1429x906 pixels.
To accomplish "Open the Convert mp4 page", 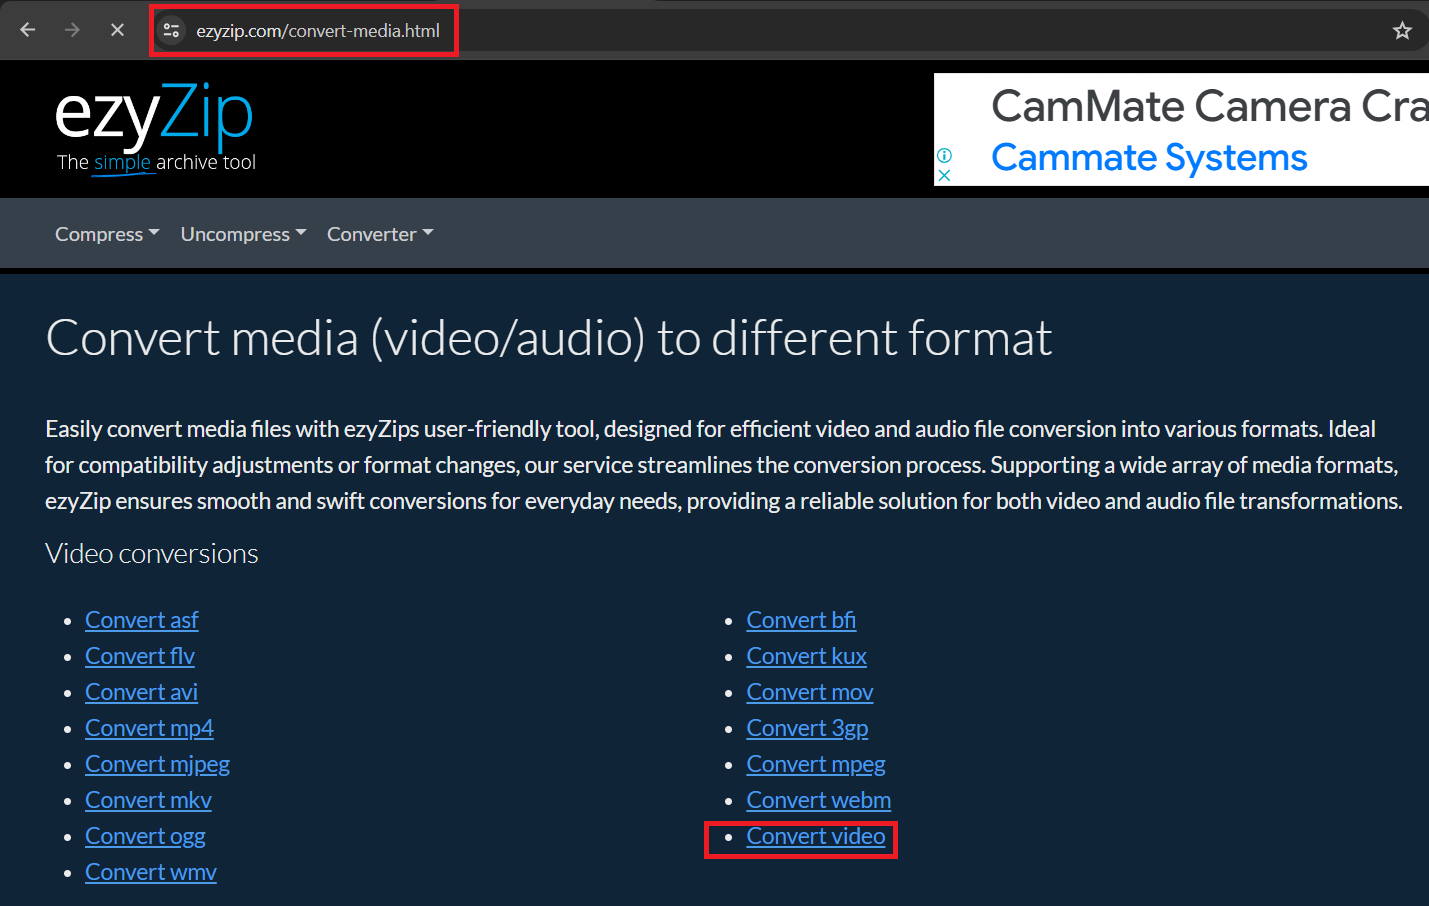I will (149, 727).
